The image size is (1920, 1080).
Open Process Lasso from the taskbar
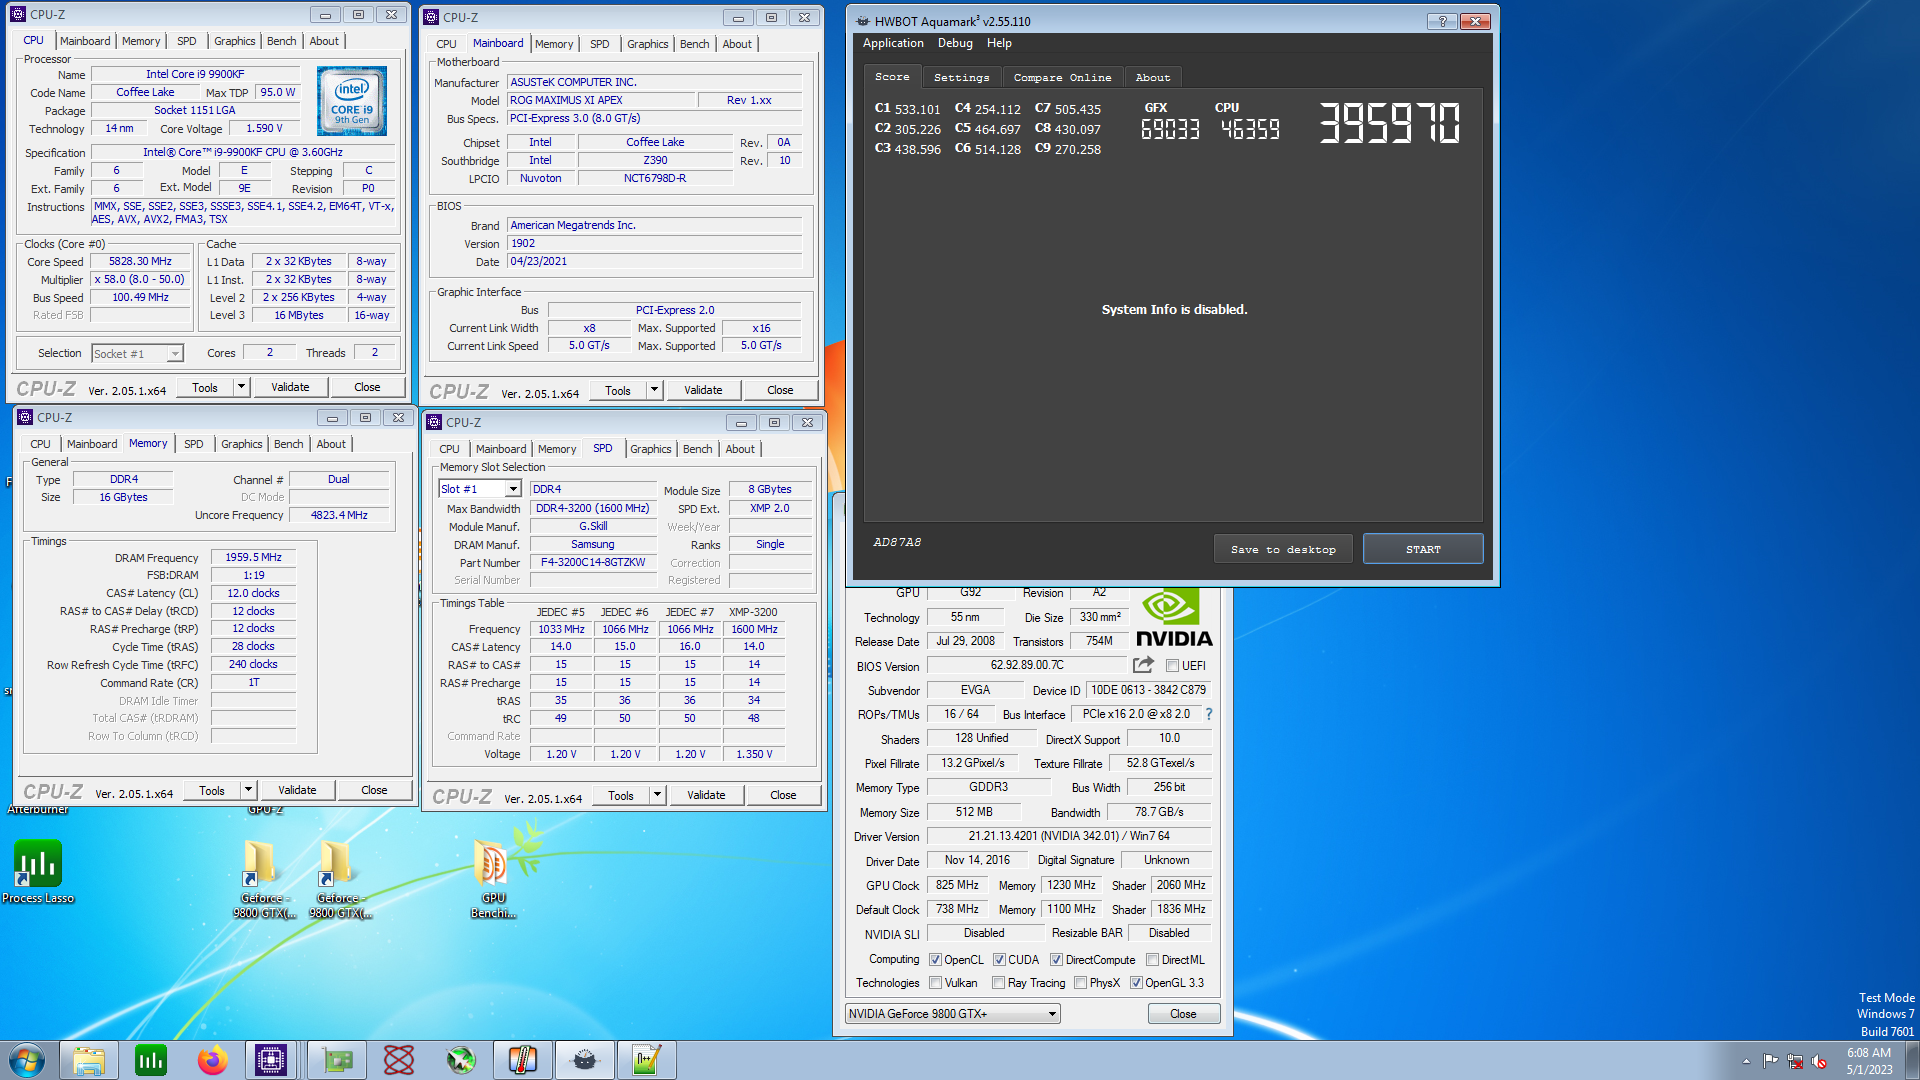tap(151, 1060)
